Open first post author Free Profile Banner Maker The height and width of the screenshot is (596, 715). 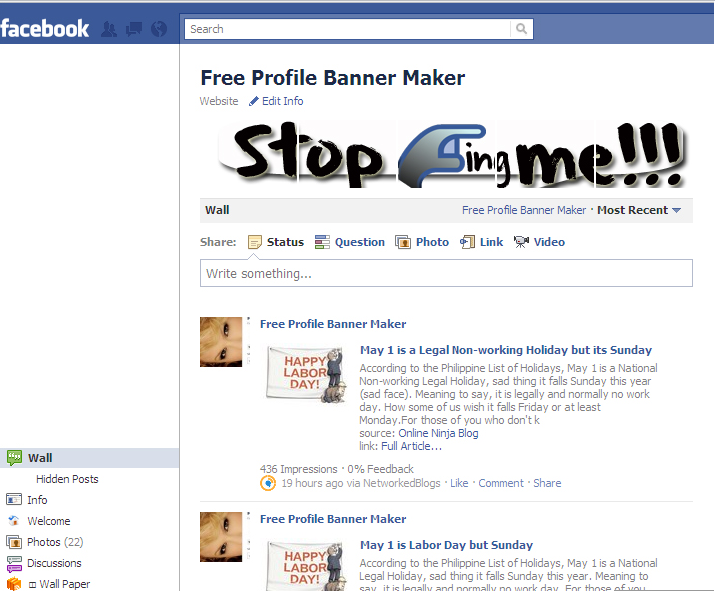coord(333,324)
